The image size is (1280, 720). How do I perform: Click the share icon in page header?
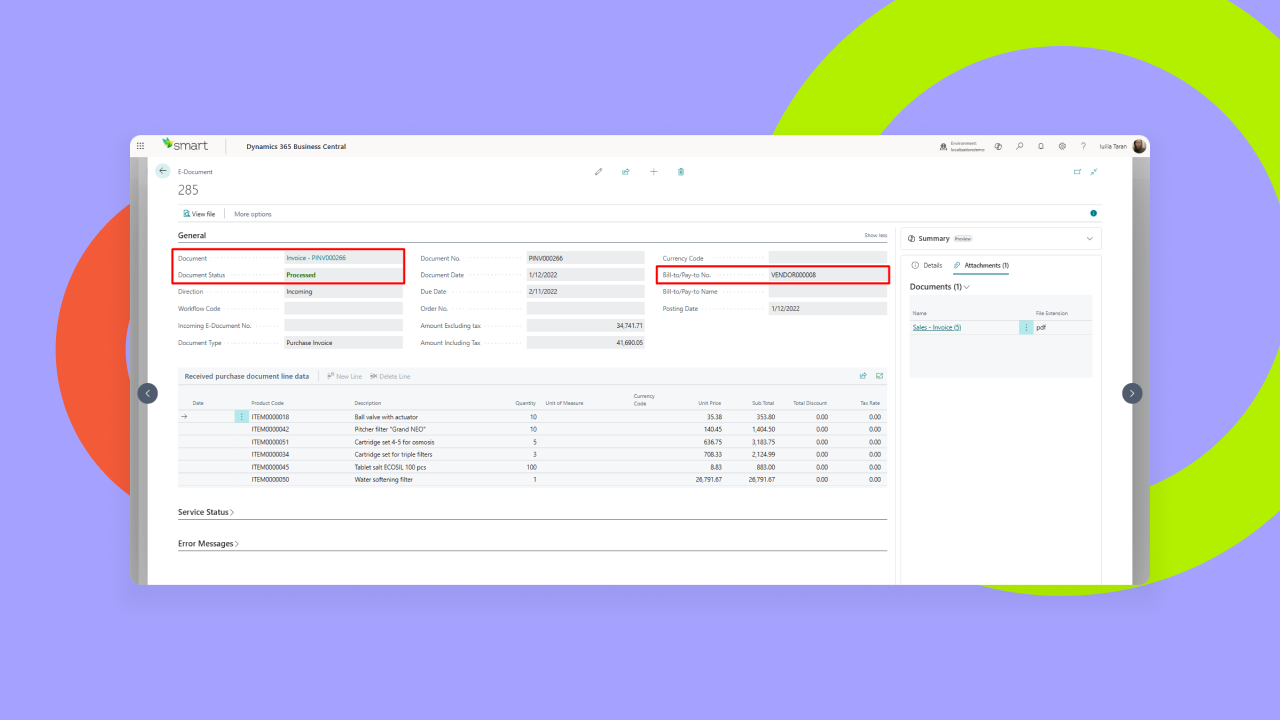pyautogui.click(x=626, y=172)
